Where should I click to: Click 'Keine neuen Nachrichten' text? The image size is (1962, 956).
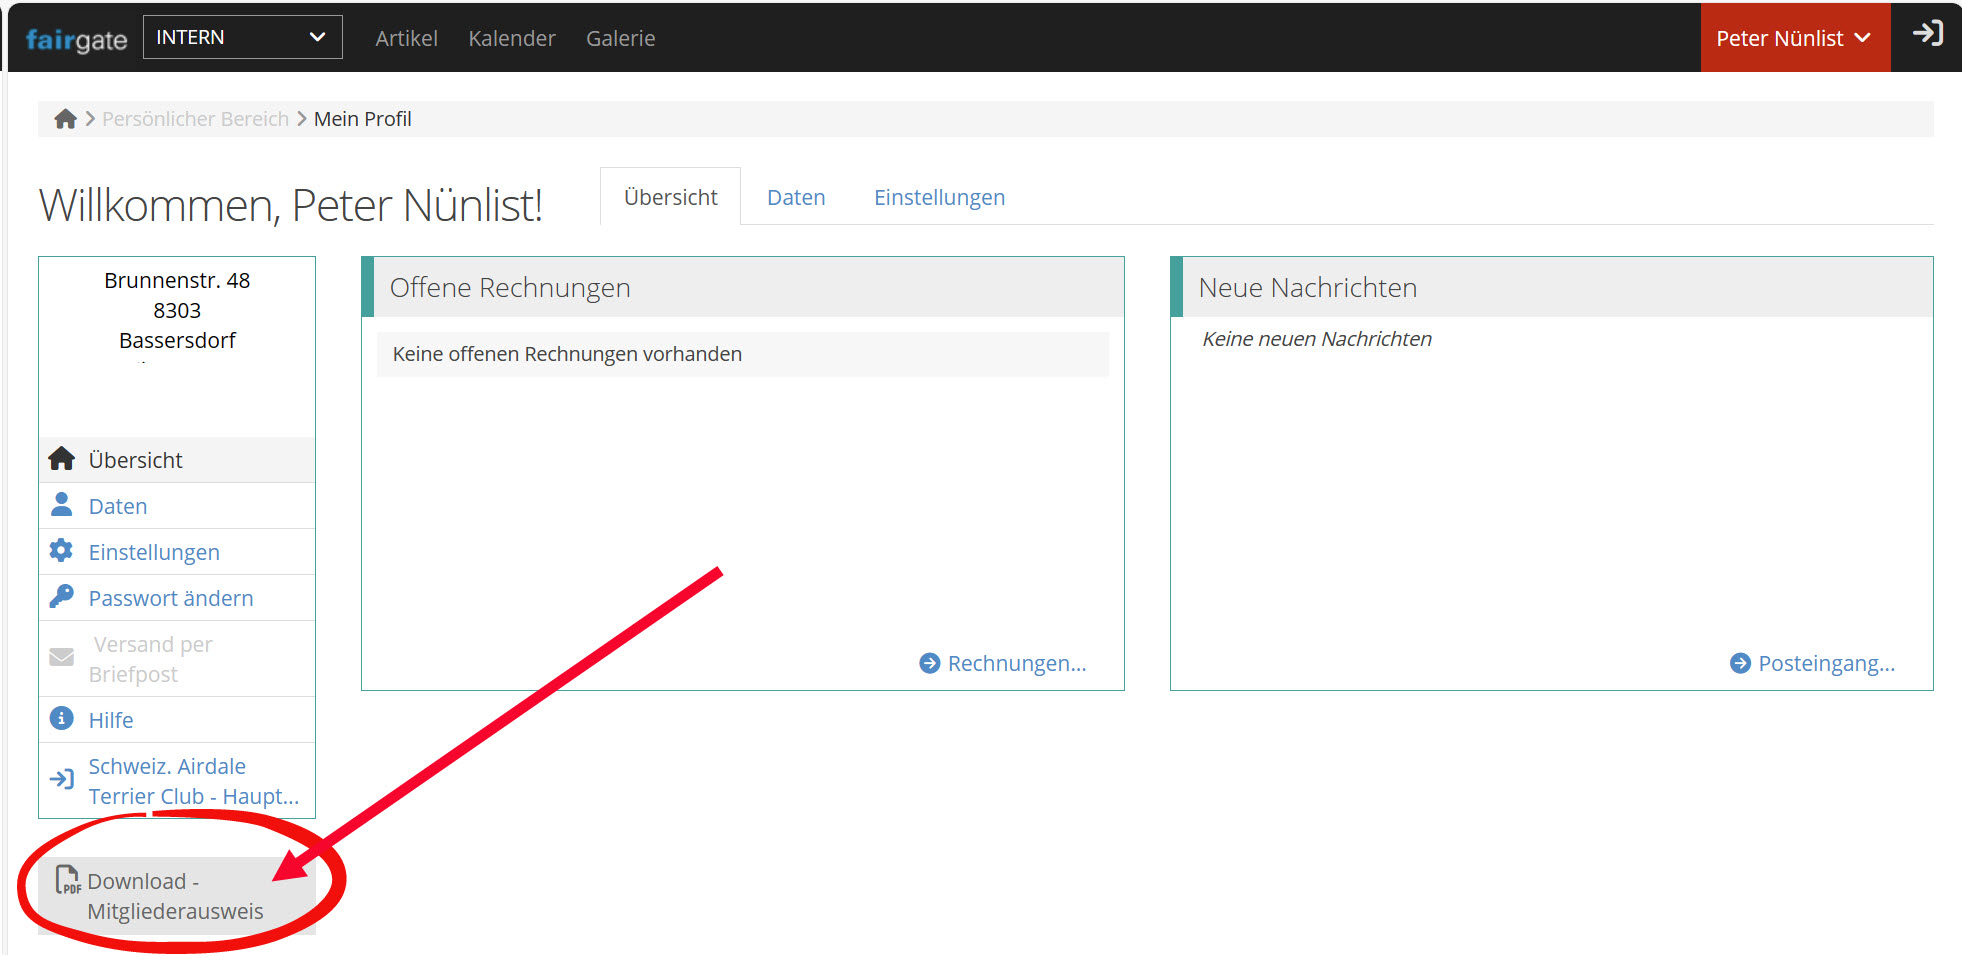[1317, 339]
